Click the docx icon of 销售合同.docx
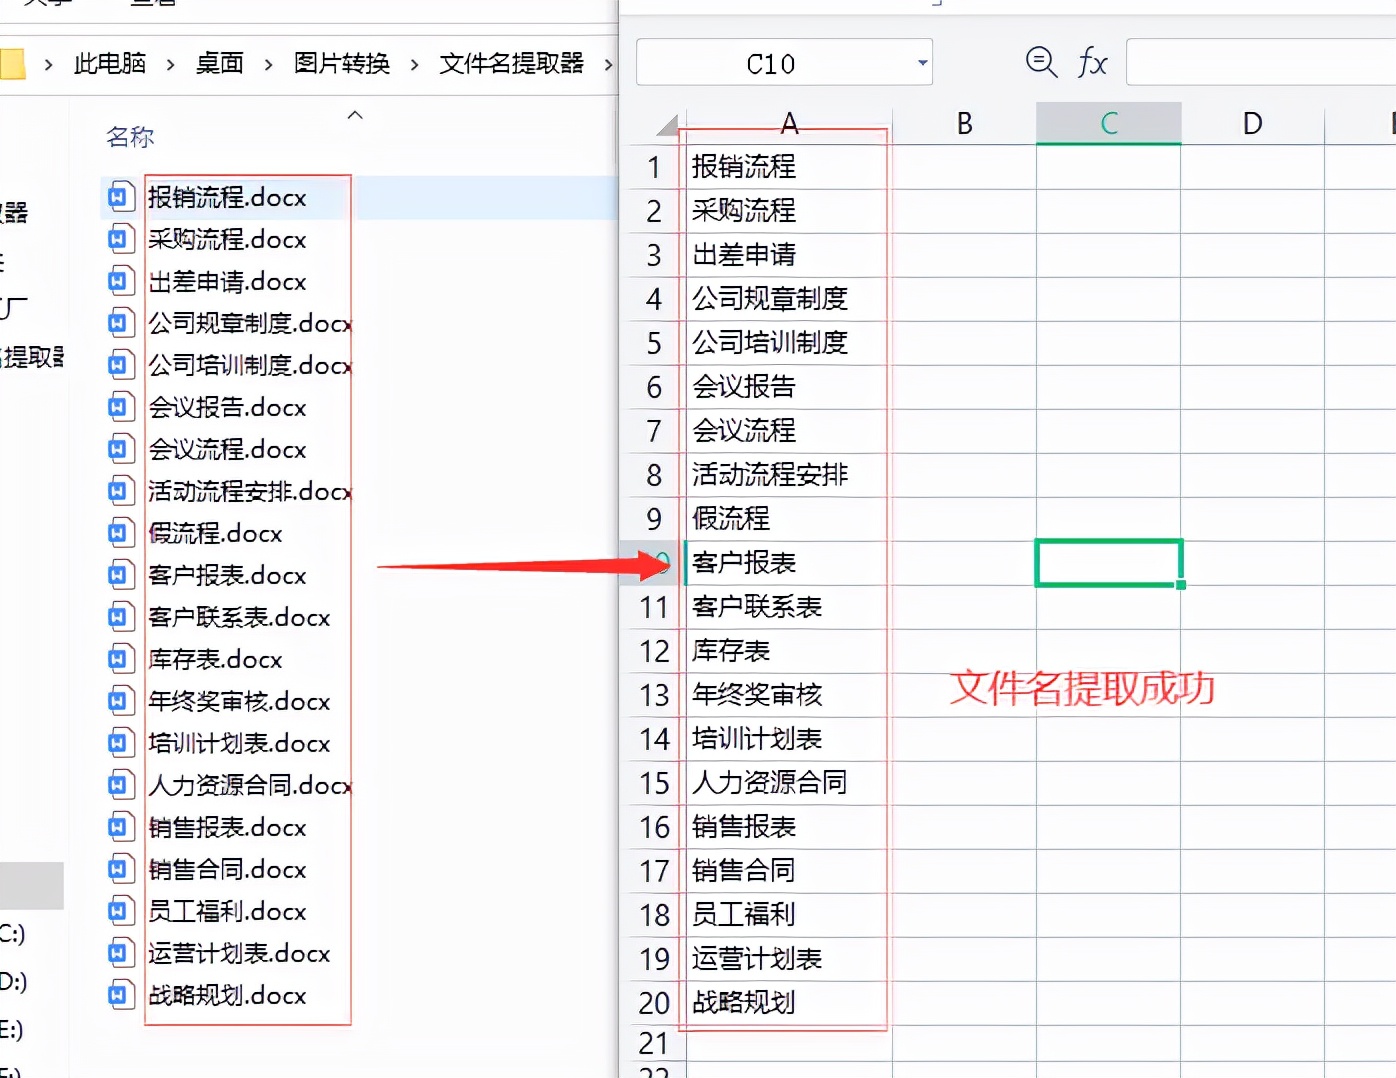The width and height of the screenshot is (1396, 1078). point(119,869)
